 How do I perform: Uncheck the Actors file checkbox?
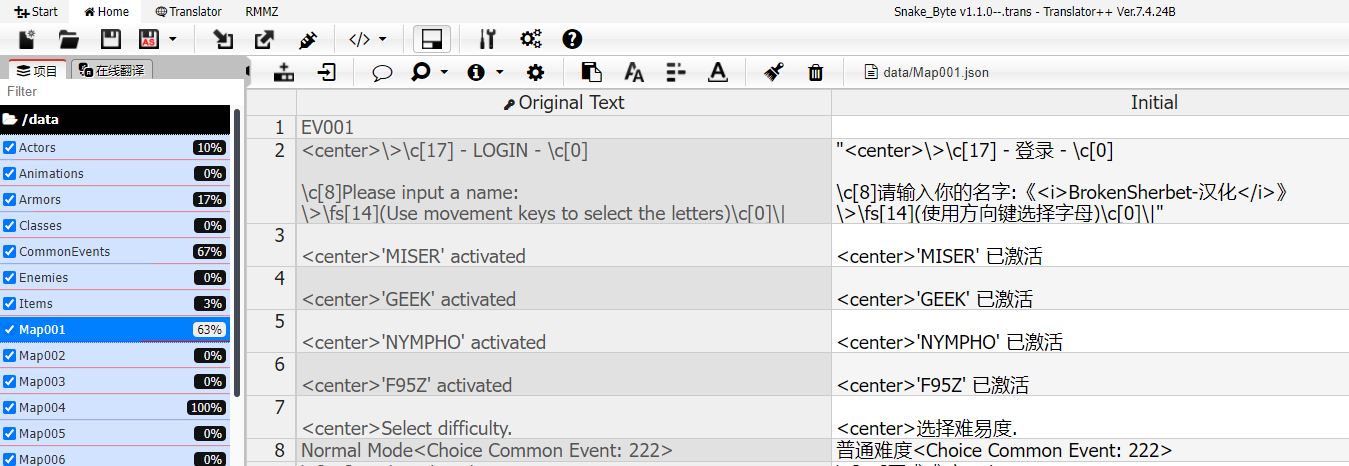pyautogui.click(x=10, y=148)
